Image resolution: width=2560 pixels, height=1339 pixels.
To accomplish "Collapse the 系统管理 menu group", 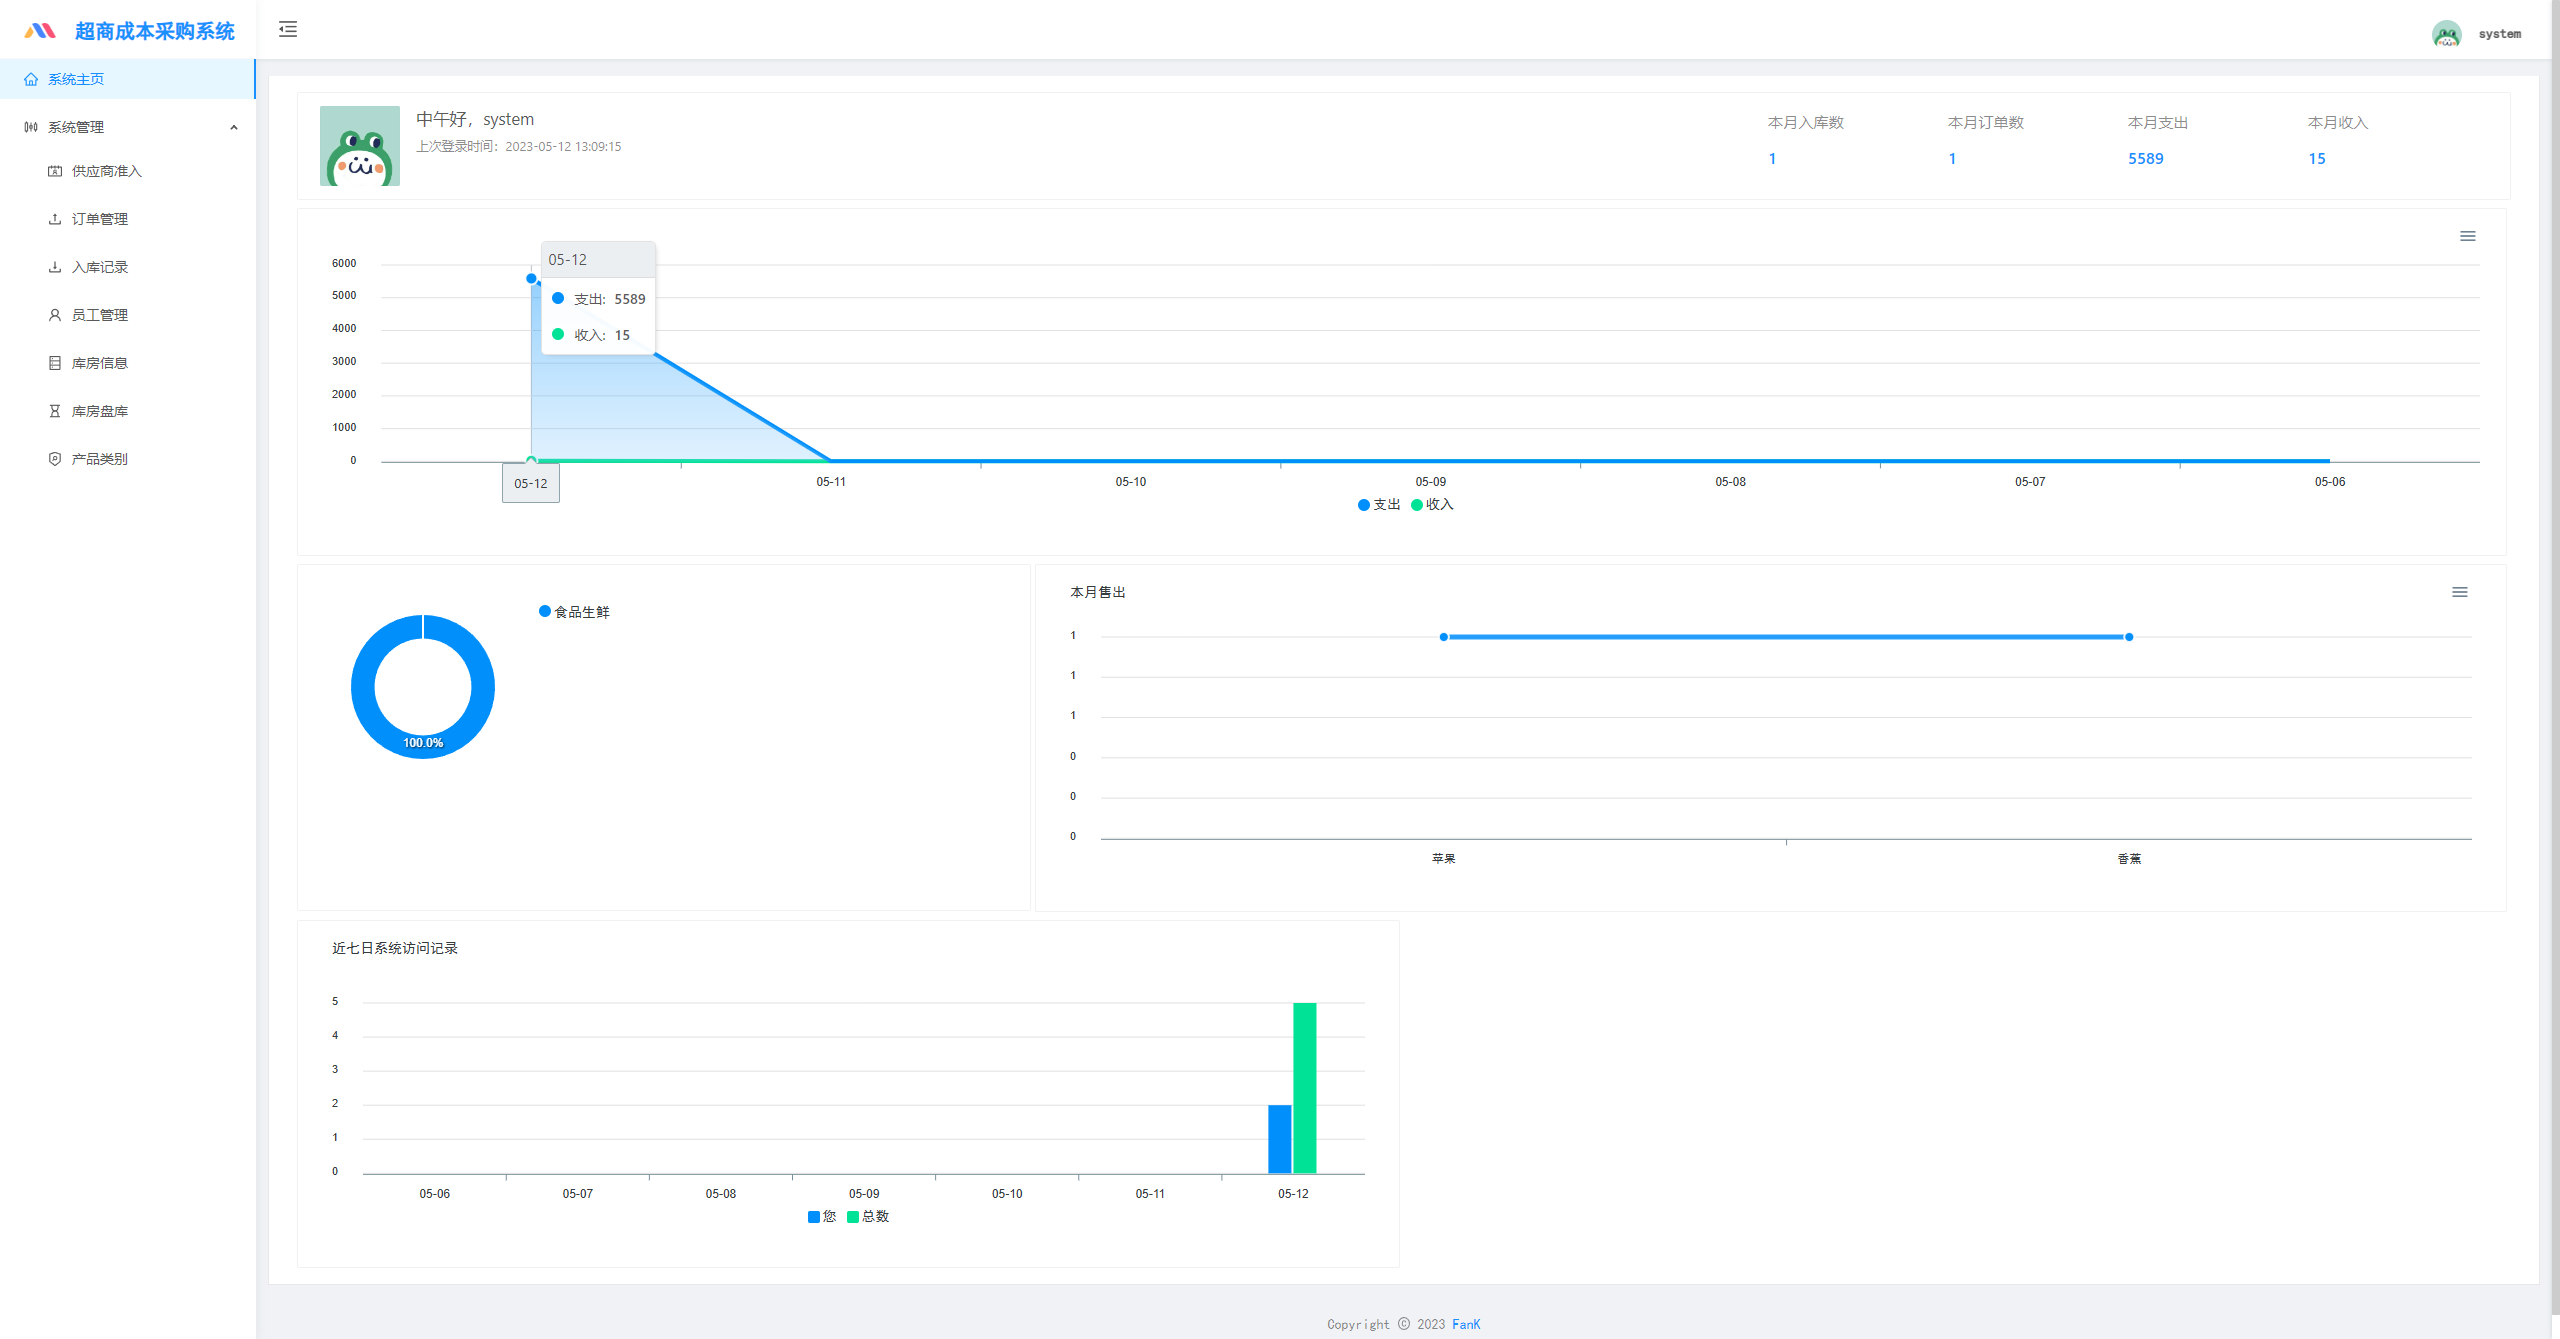I will click(234, 126).
